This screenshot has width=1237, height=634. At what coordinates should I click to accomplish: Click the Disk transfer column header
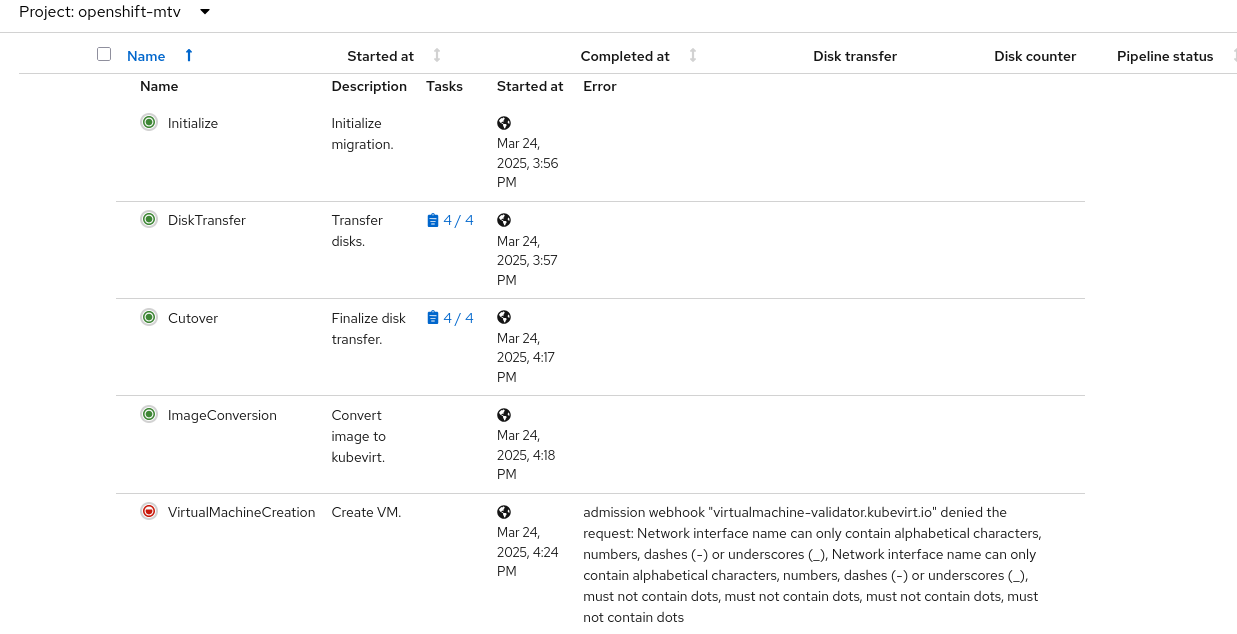[855, 56]
